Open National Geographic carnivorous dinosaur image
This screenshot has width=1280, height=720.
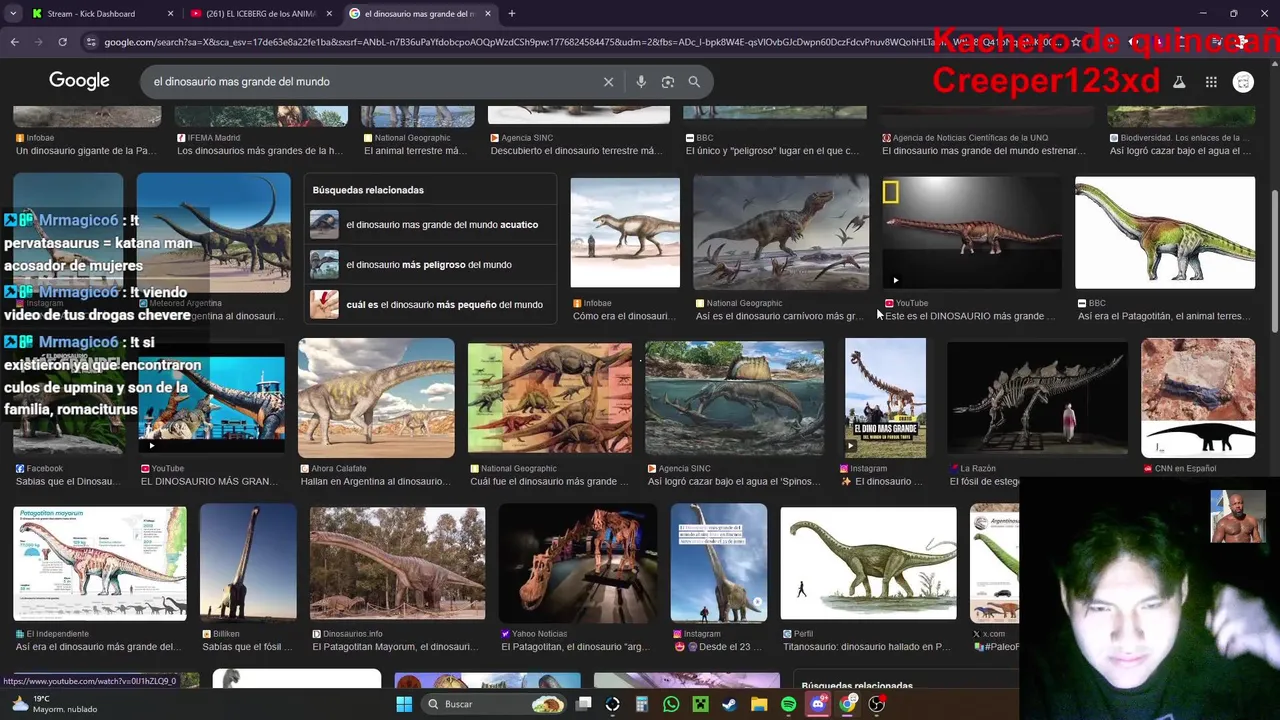[781, 233]
